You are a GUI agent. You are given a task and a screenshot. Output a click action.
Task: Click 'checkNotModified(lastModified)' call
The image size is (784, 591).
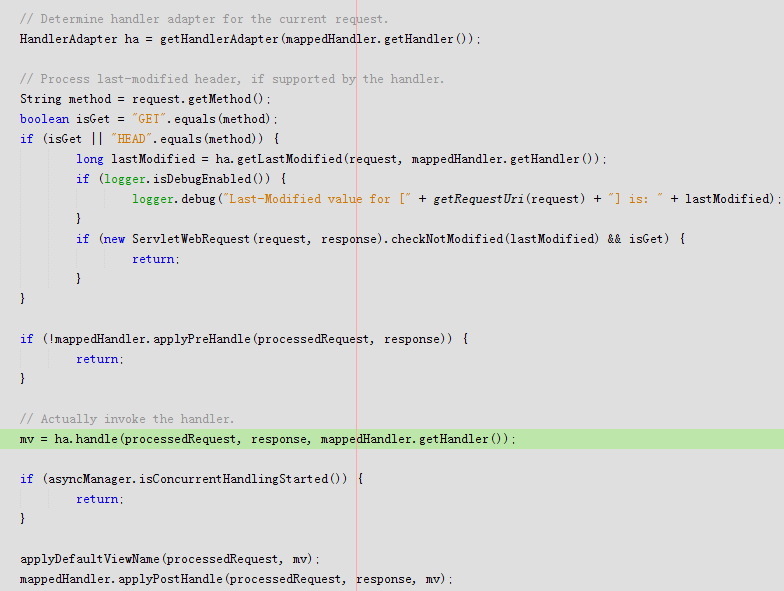click(494, 239)
